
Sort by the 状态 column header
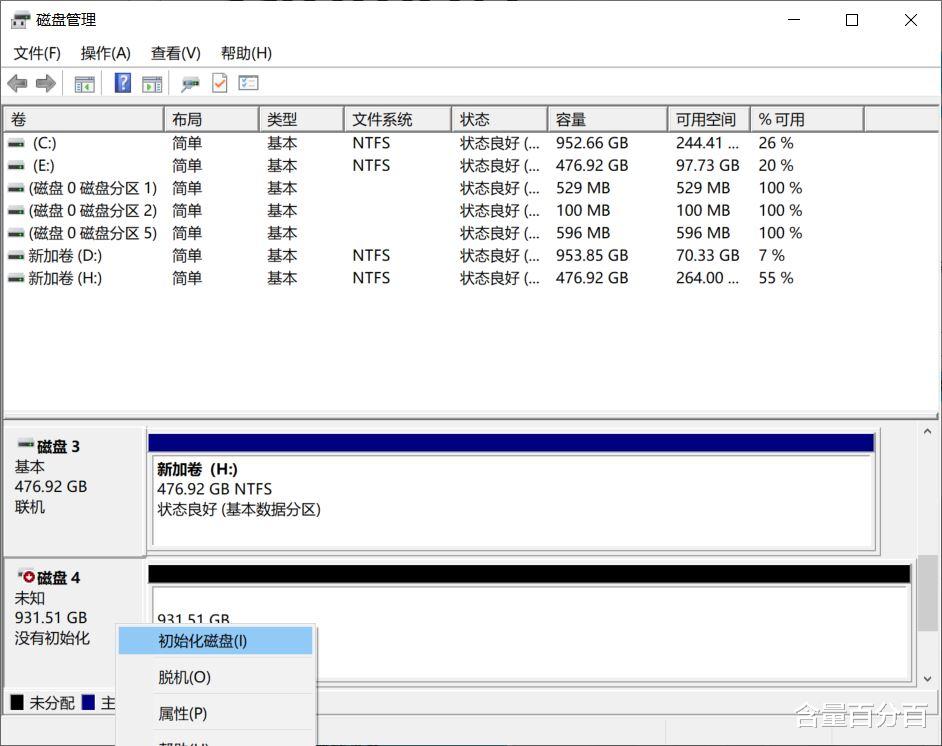(499, 120)
